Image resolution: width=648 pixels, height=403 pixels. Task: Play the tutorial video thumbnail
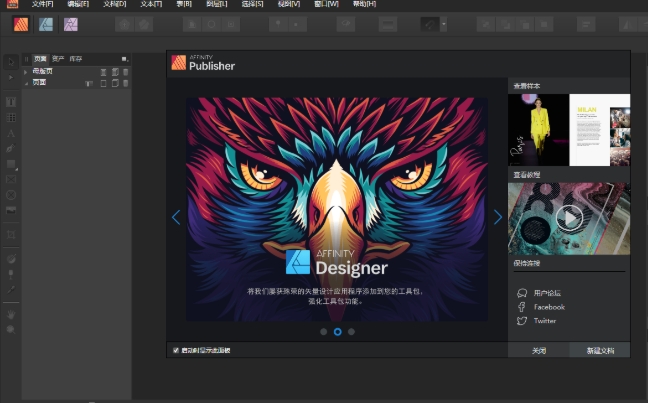click(569, 218)
